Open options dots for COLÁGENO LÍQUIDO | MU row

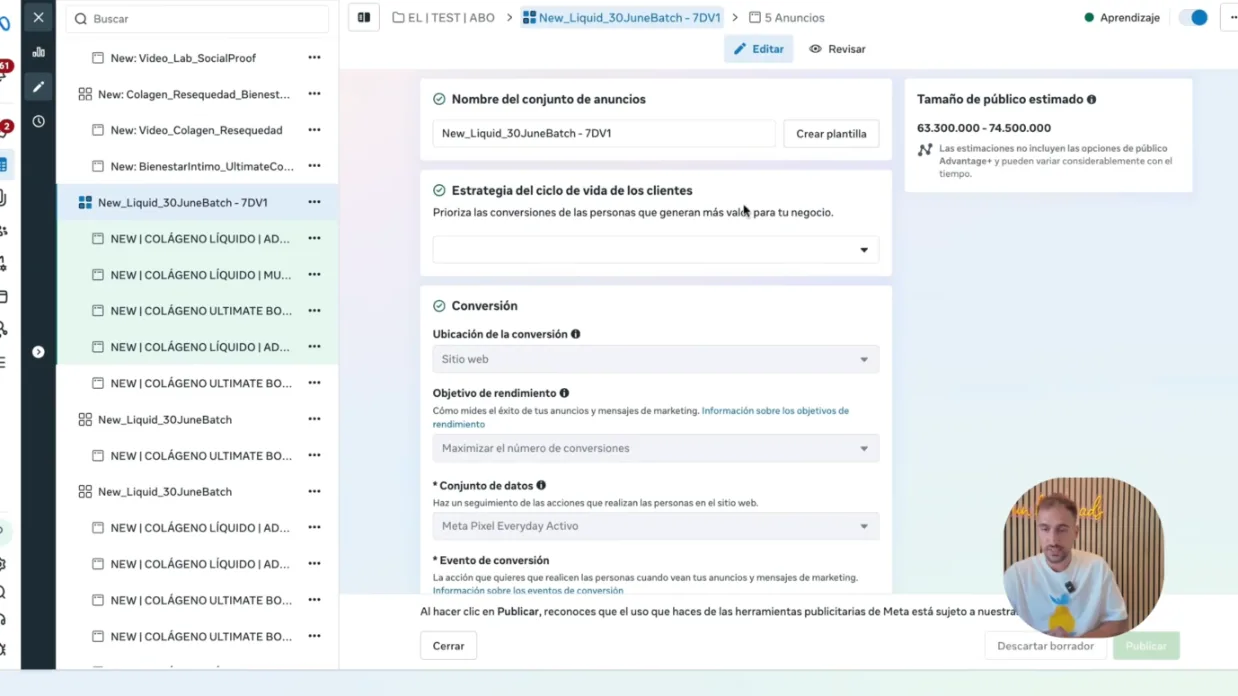click(314, 274)
